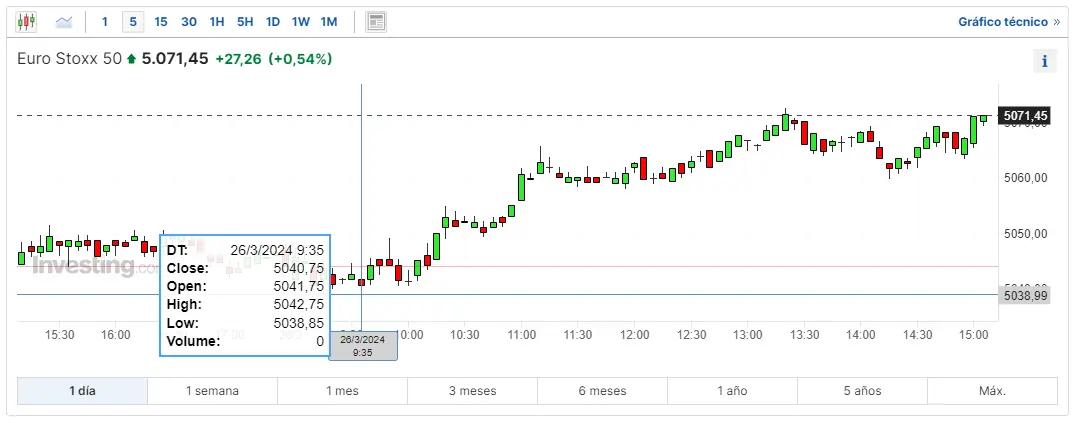Click the 13:30 time axis label
The image size is (1078, 424).
coord(804,335)
